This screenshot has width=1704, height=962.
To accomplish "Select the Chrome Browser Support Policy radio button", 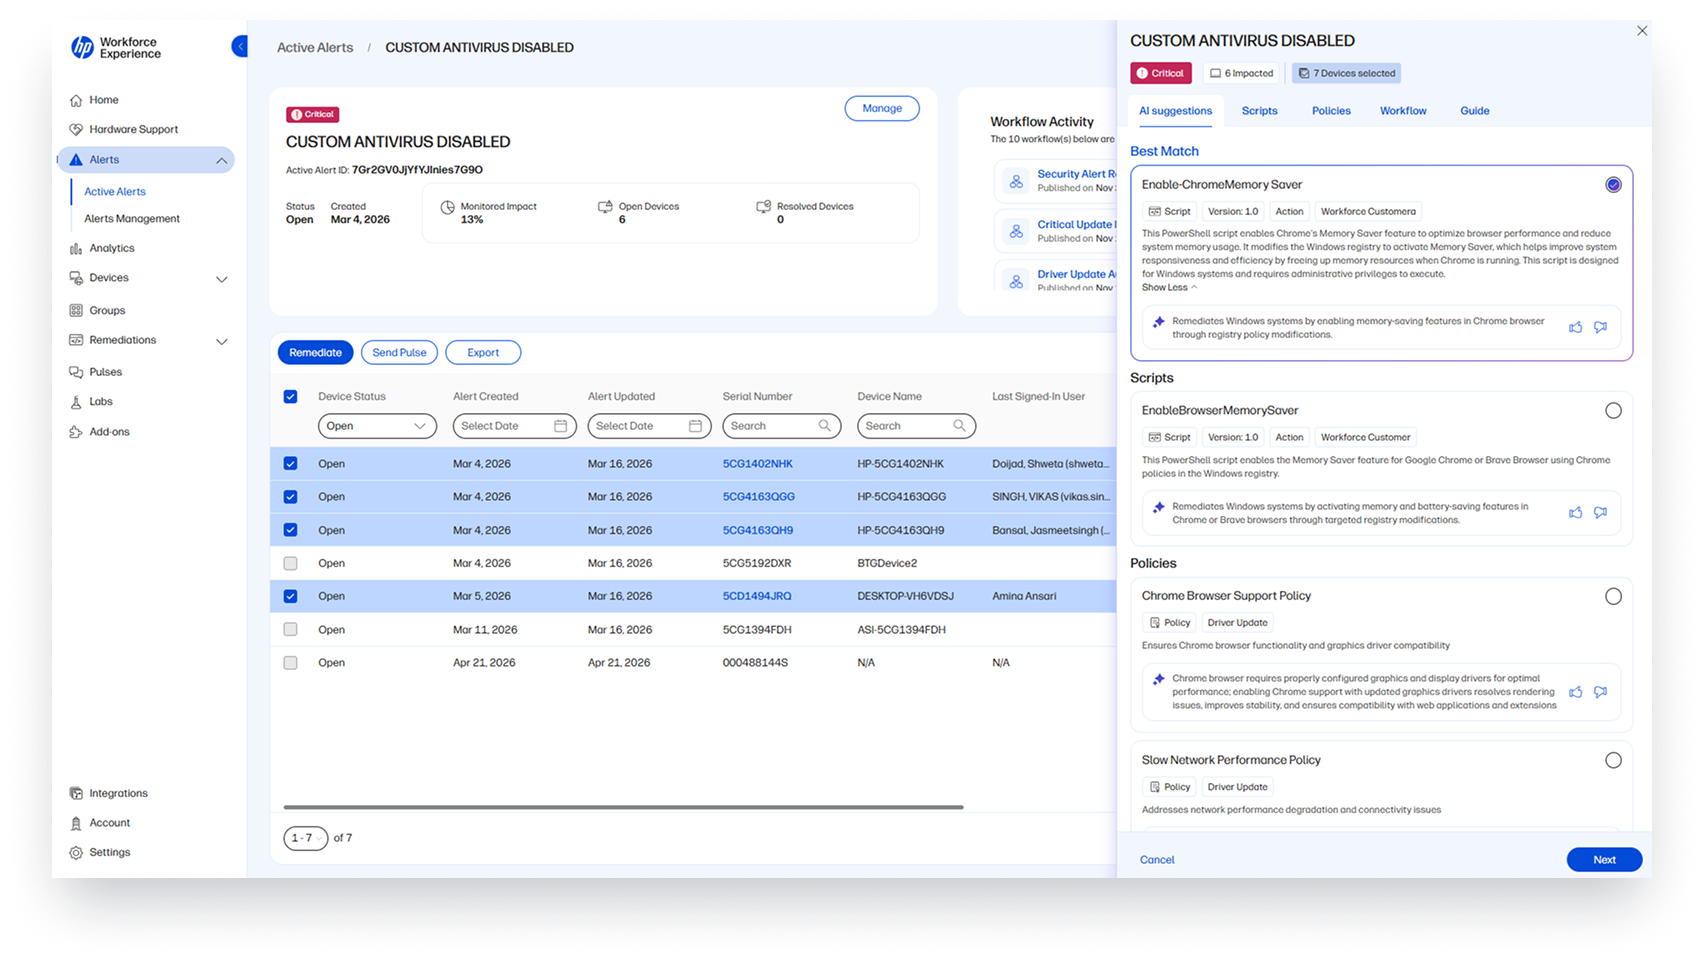I will [x=1613, y=596].
